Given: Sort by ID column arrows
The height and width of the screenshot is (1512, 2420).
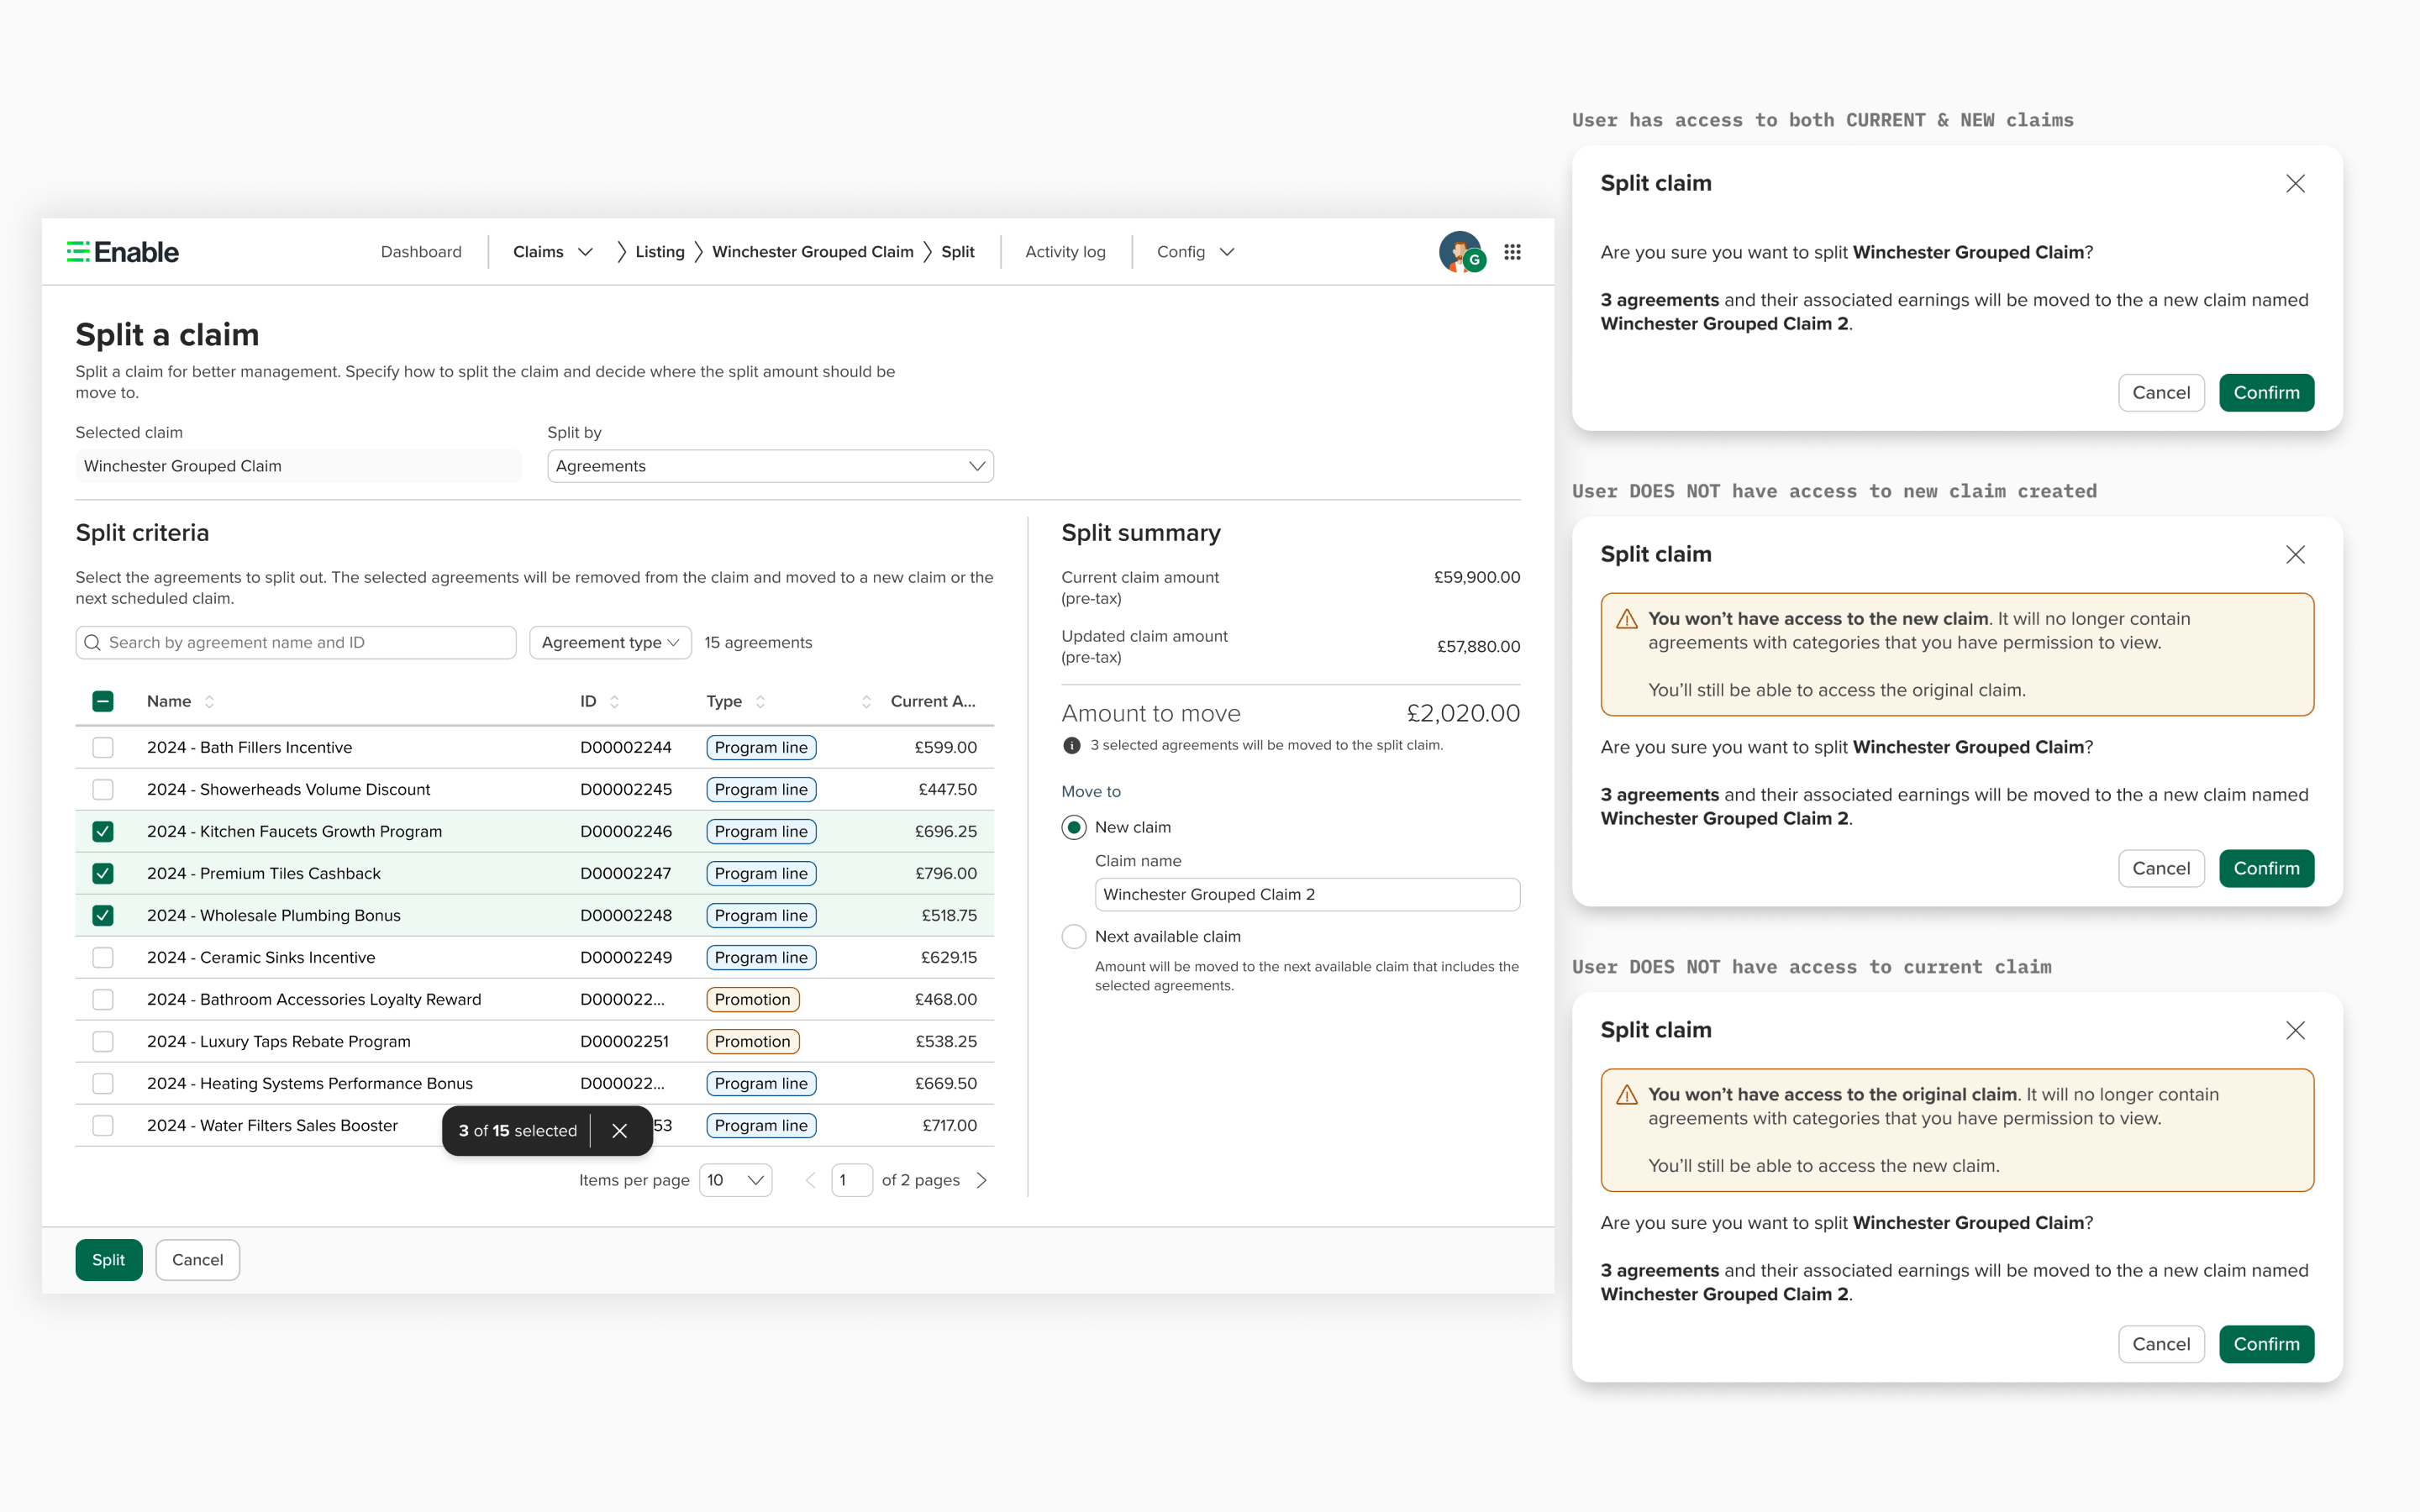Looking at the screenshot, I should (614, 701).
